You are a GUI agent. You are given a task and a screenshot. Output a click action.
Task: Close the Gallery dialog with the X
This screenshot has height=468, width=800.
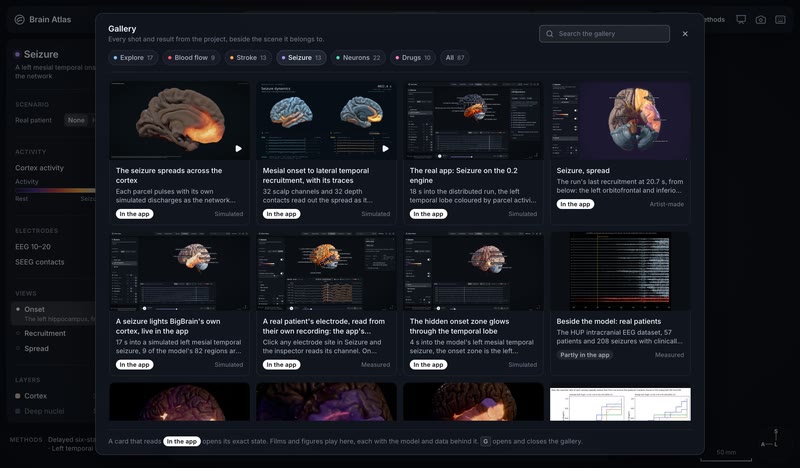pyautogui.click(x=685, y=34)
